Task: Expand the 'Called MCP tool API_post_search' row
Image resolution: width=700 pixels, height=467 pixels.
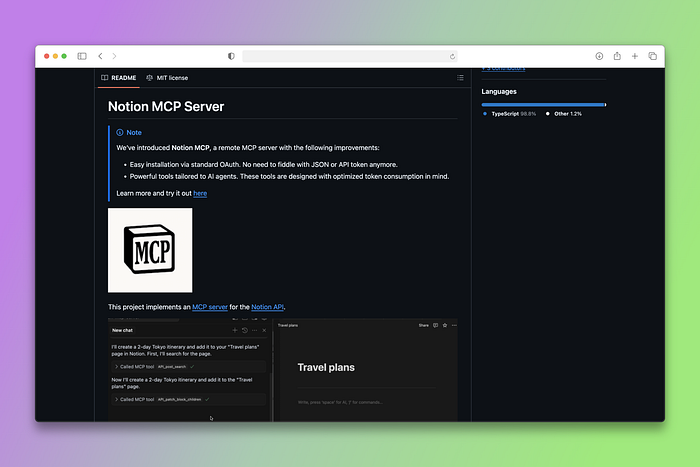Action: click(188, 367)
